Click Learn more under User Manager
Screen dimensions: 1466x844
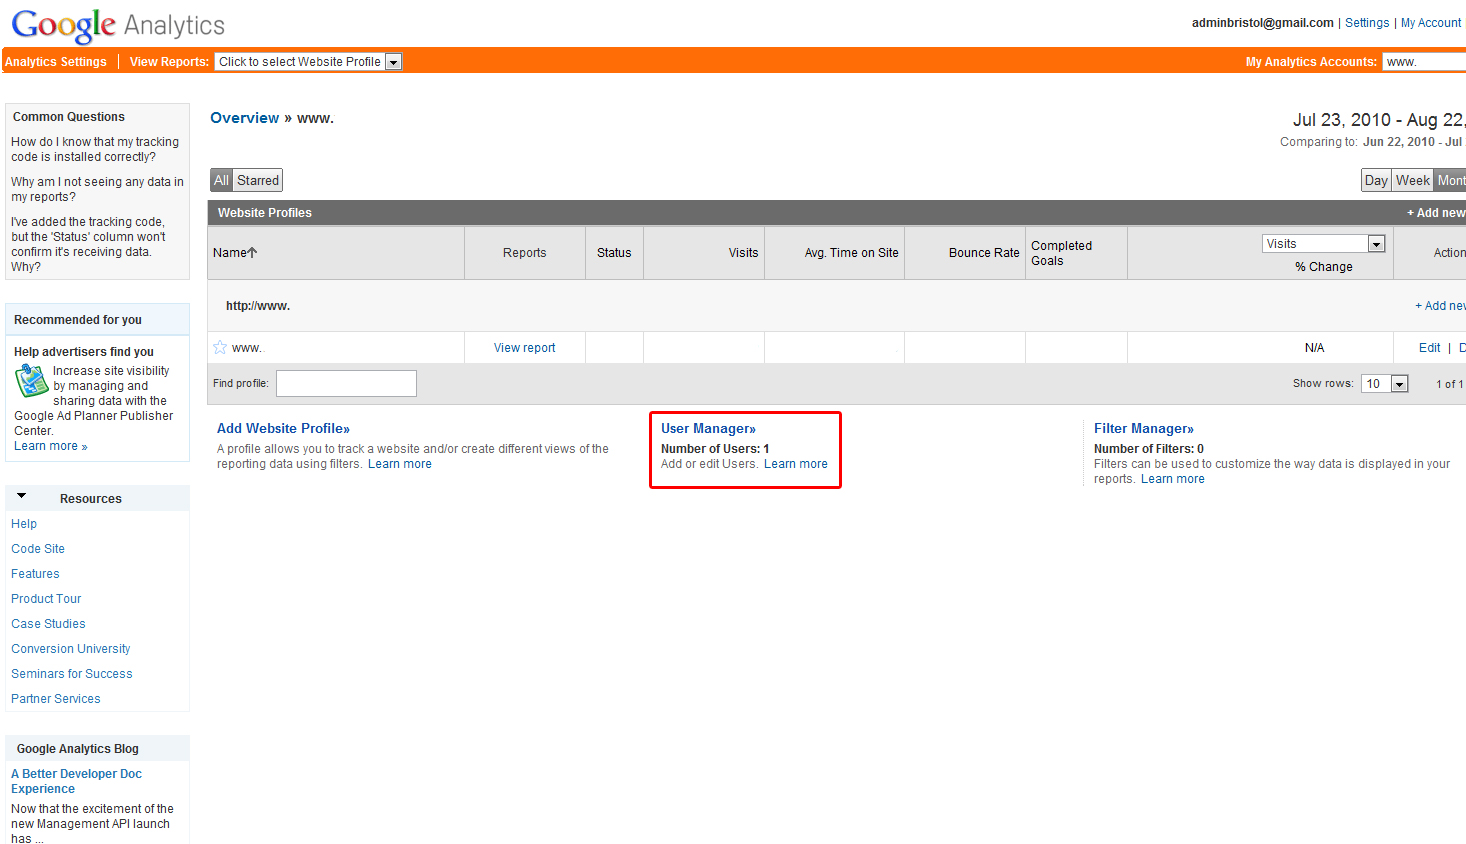tap(796, 464)
